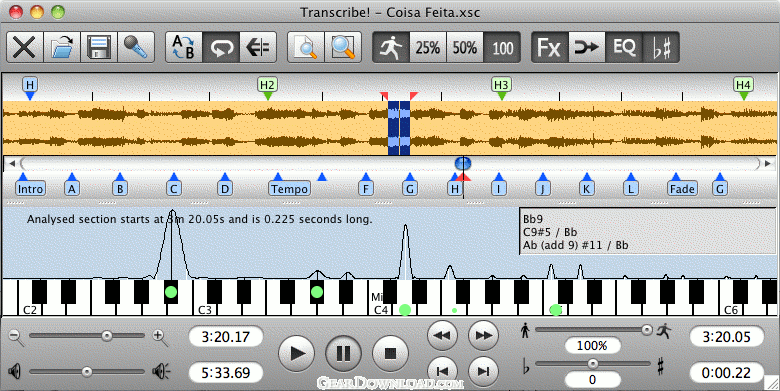Click the Tempo marker

click(290, 189)
